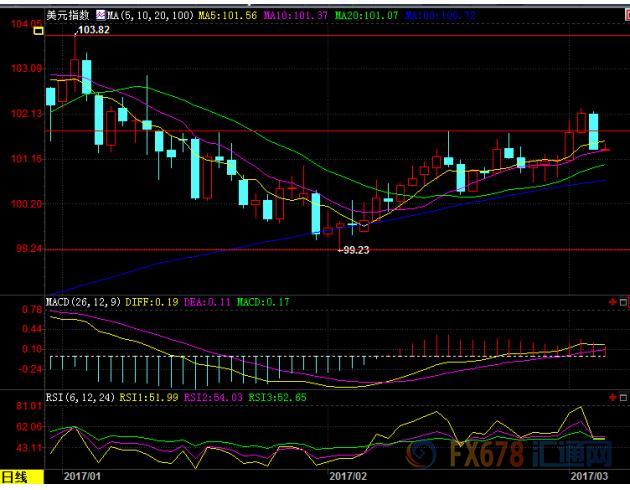Click the 2017/02 date on time axis
Screen dimensions: 630x490
tap(349, 477)
